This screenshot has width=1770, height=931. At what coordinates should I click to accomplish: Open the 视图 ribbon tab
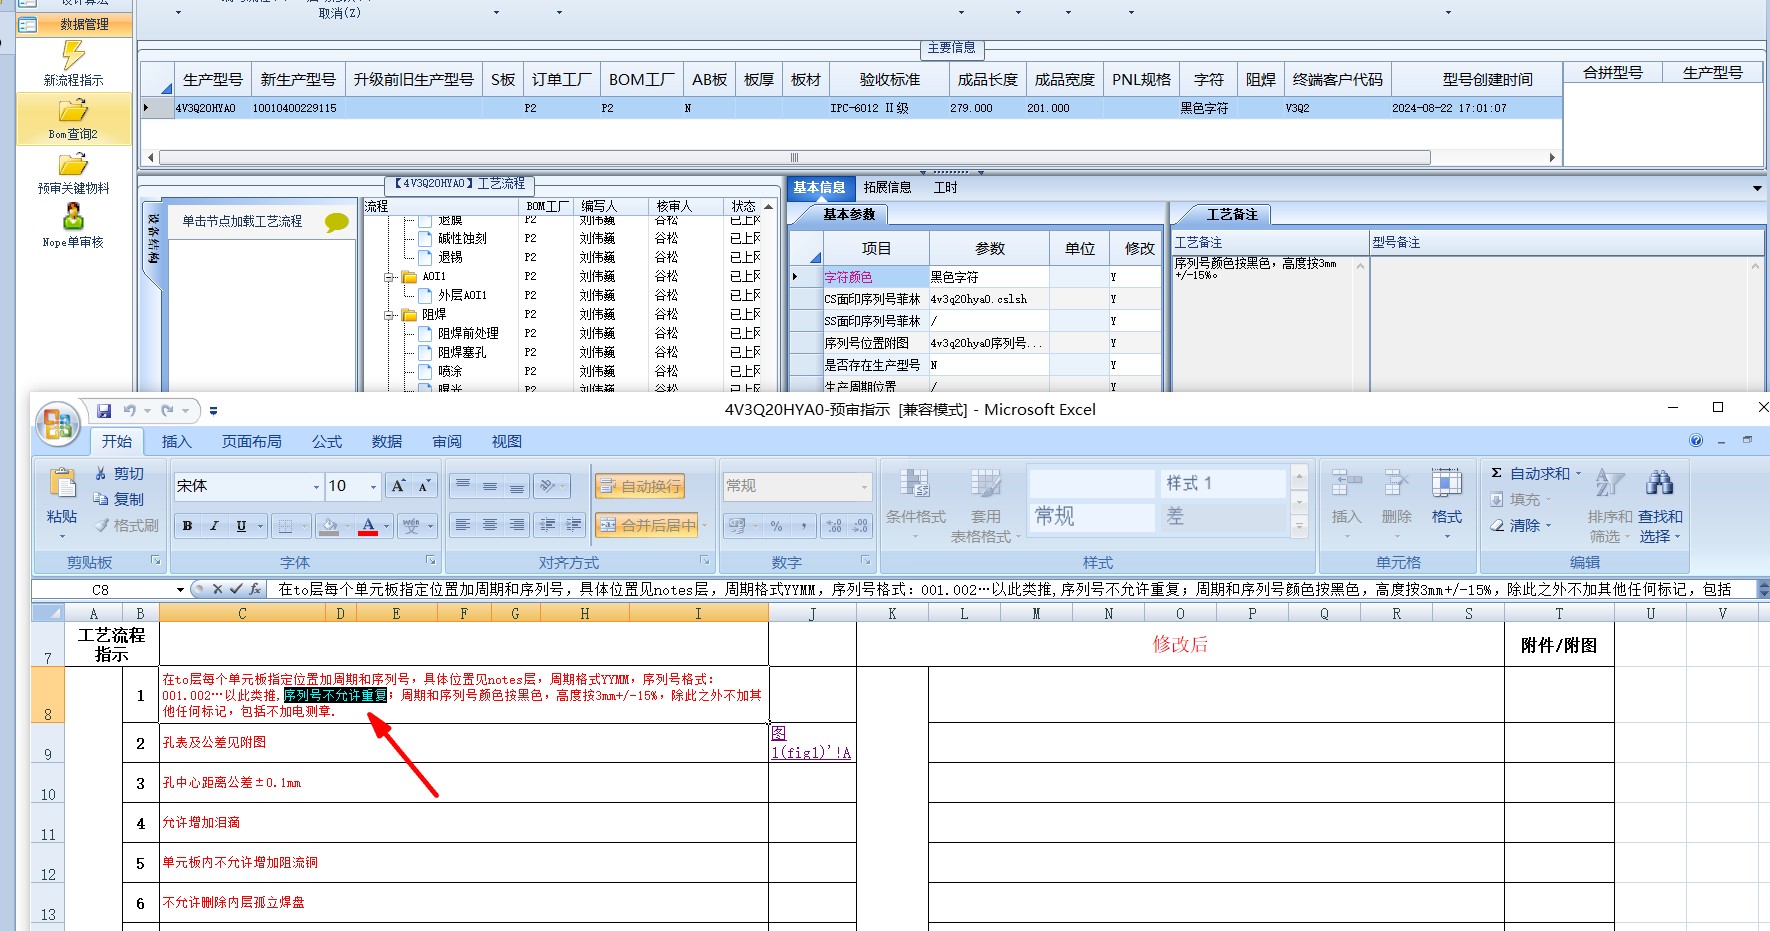point(507,441)
